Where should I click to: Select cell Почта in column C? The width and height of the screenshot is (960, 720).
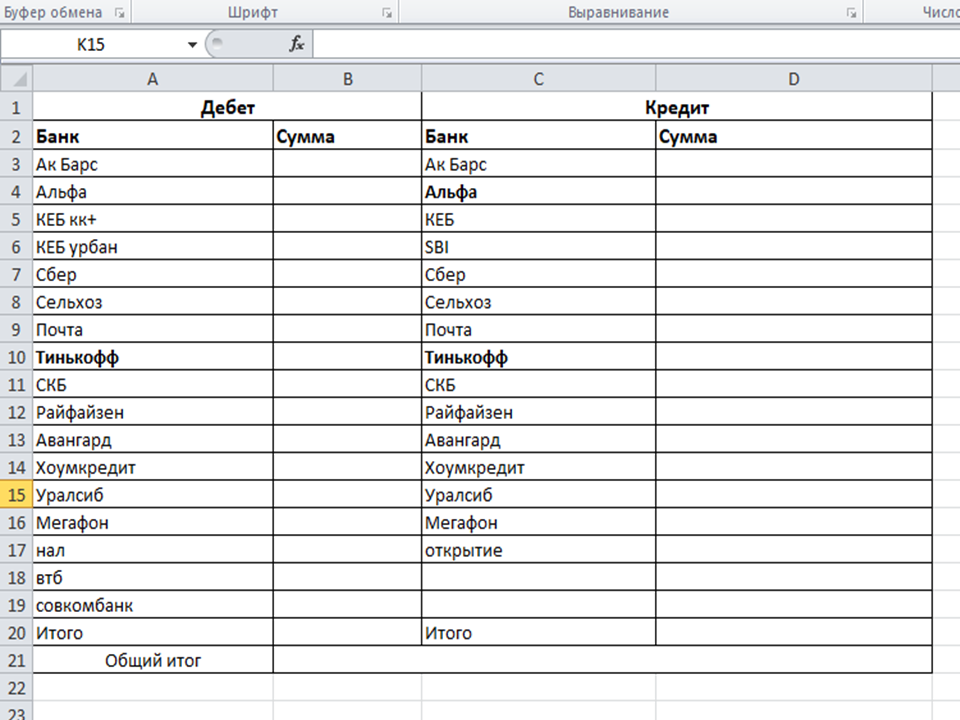tap(538, 329)
